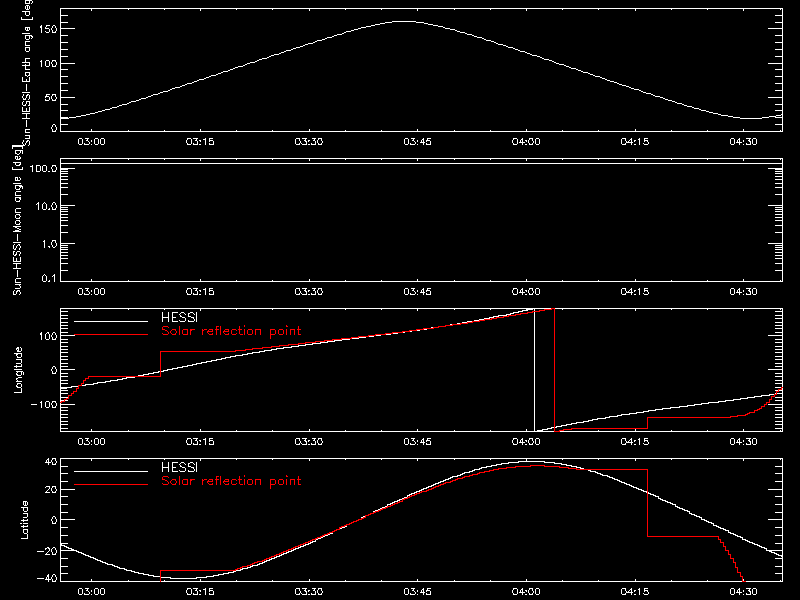
Task: Click 03:00 time label under Earth angle plot
Action: [x=91, y=142]
